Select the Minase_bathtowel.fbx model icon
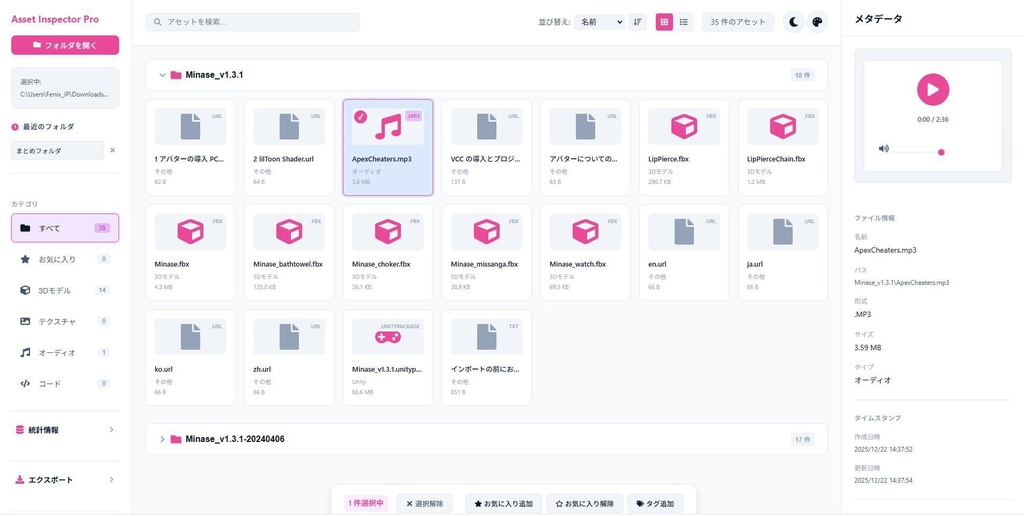Image resolution: width=1024 pixels, height=516 pixels. [x=289, y=232]
